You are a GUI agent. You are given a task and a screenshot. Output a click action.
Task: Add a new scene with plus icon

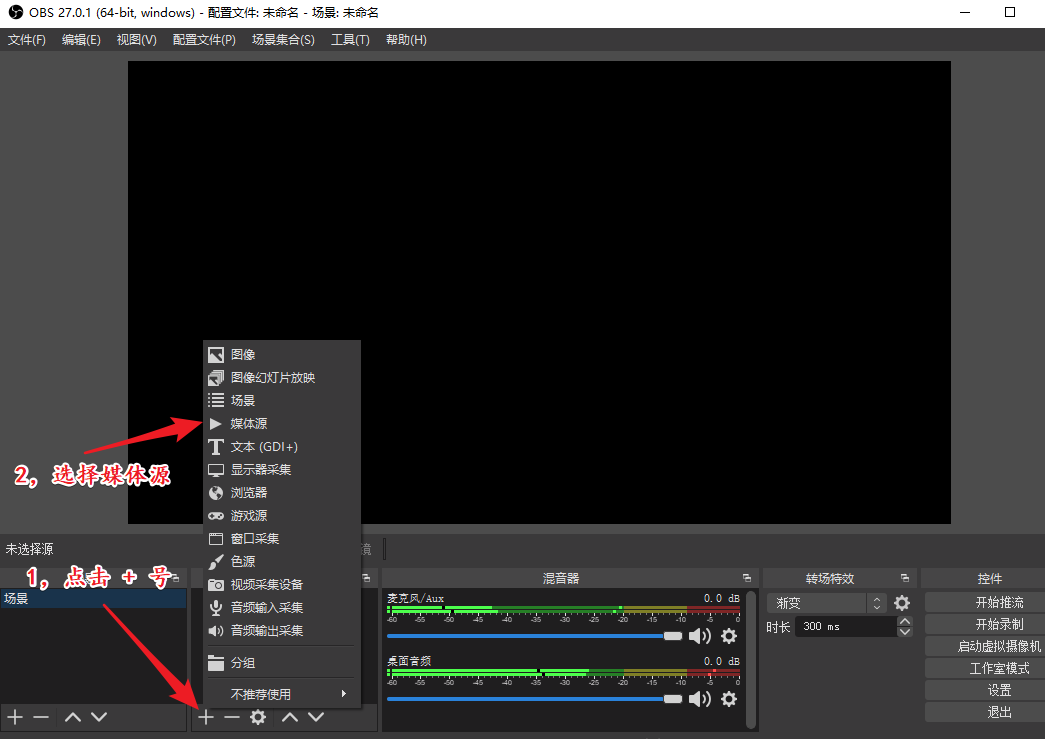point(15,717)
